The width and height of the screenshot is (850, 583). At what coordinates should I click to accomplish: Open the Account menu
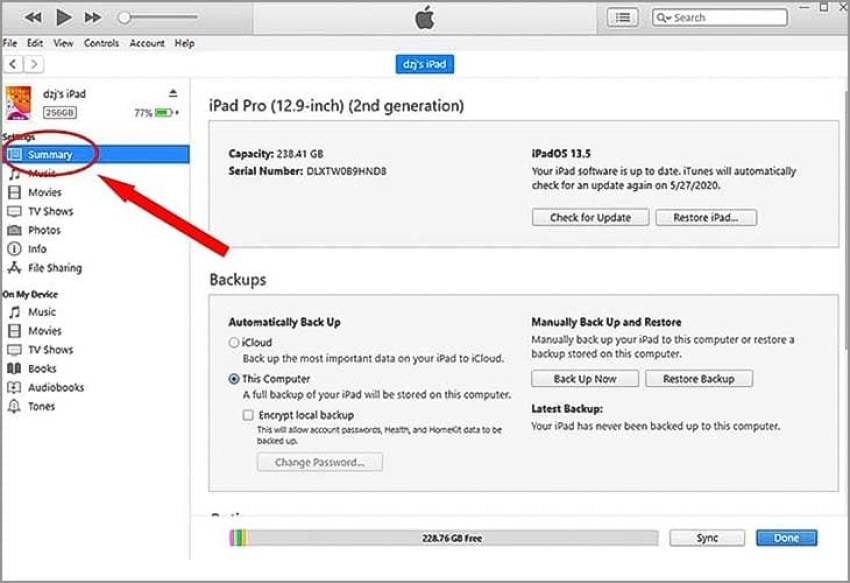click(x=147, y=44)
